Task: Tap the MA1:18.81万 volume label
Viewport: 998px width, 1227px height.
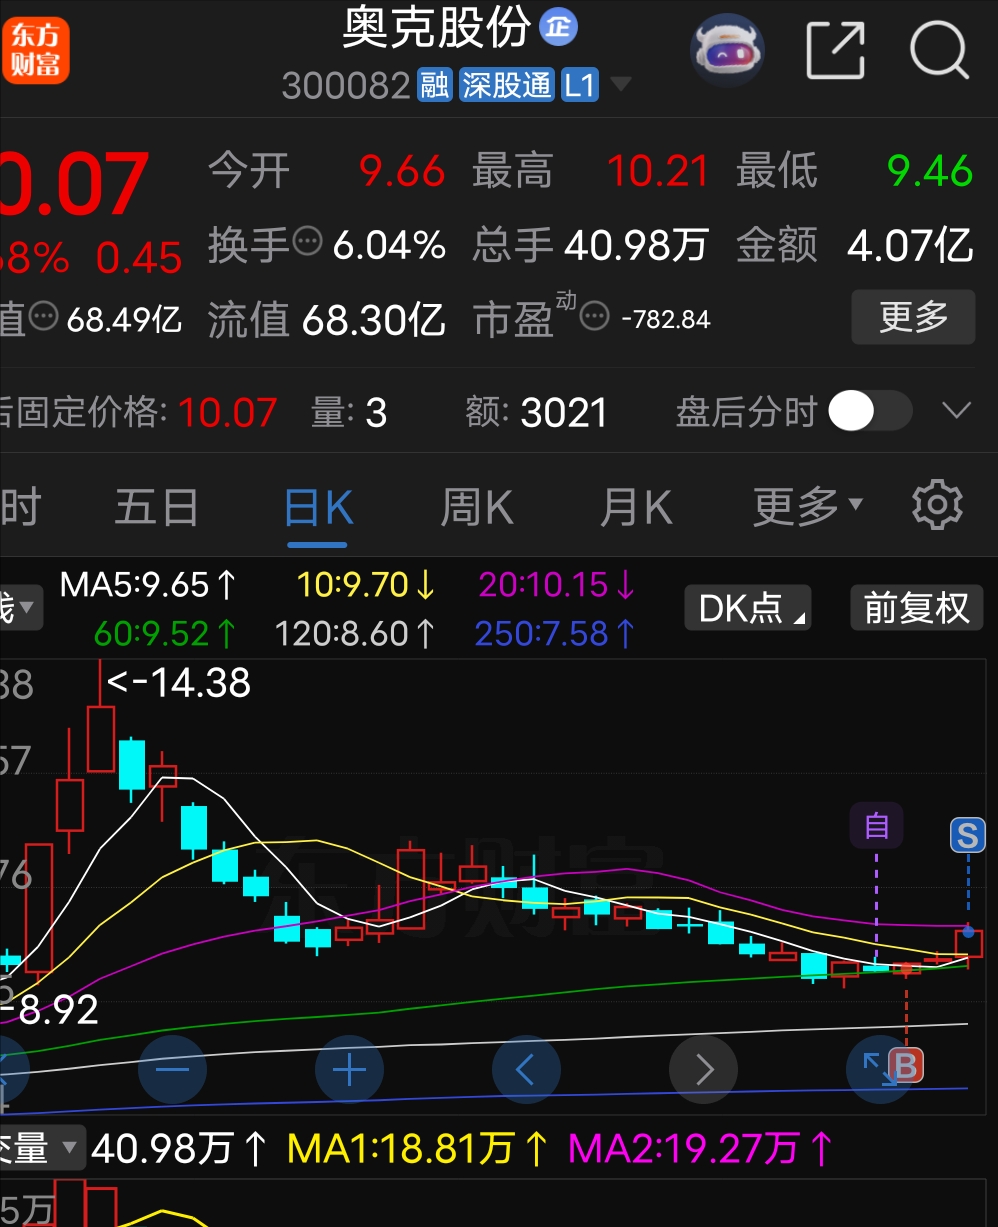Action: tap(418, 1148)
